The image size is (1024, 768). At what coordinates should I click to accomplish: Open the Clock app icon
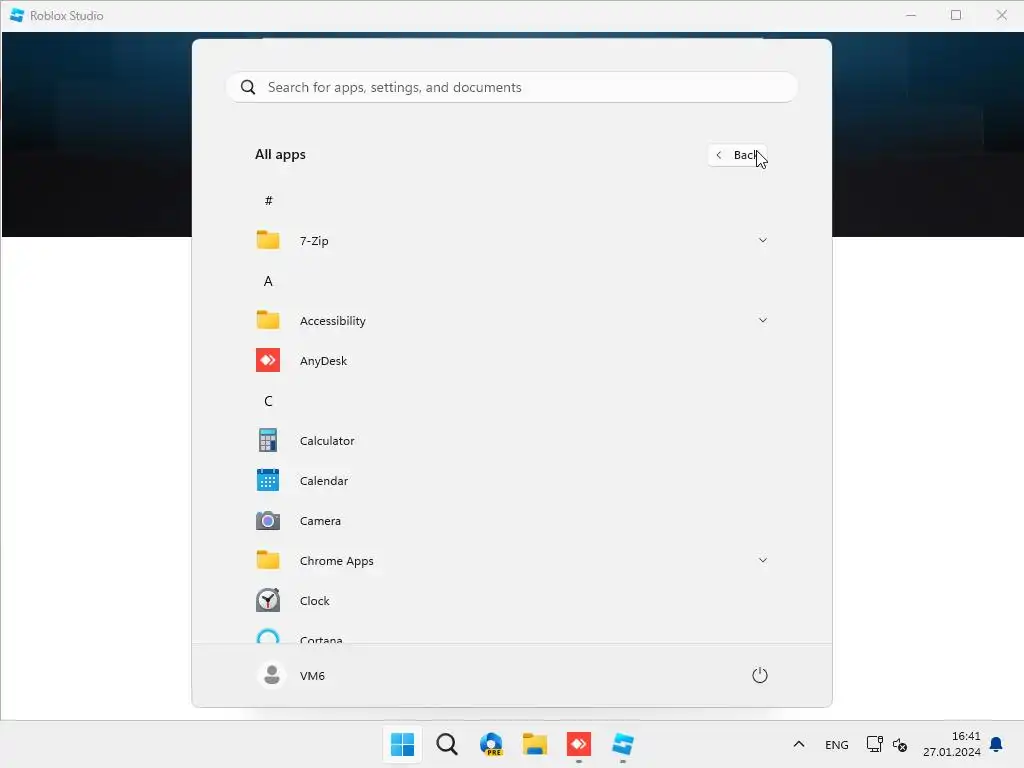(x=268, y=600)
